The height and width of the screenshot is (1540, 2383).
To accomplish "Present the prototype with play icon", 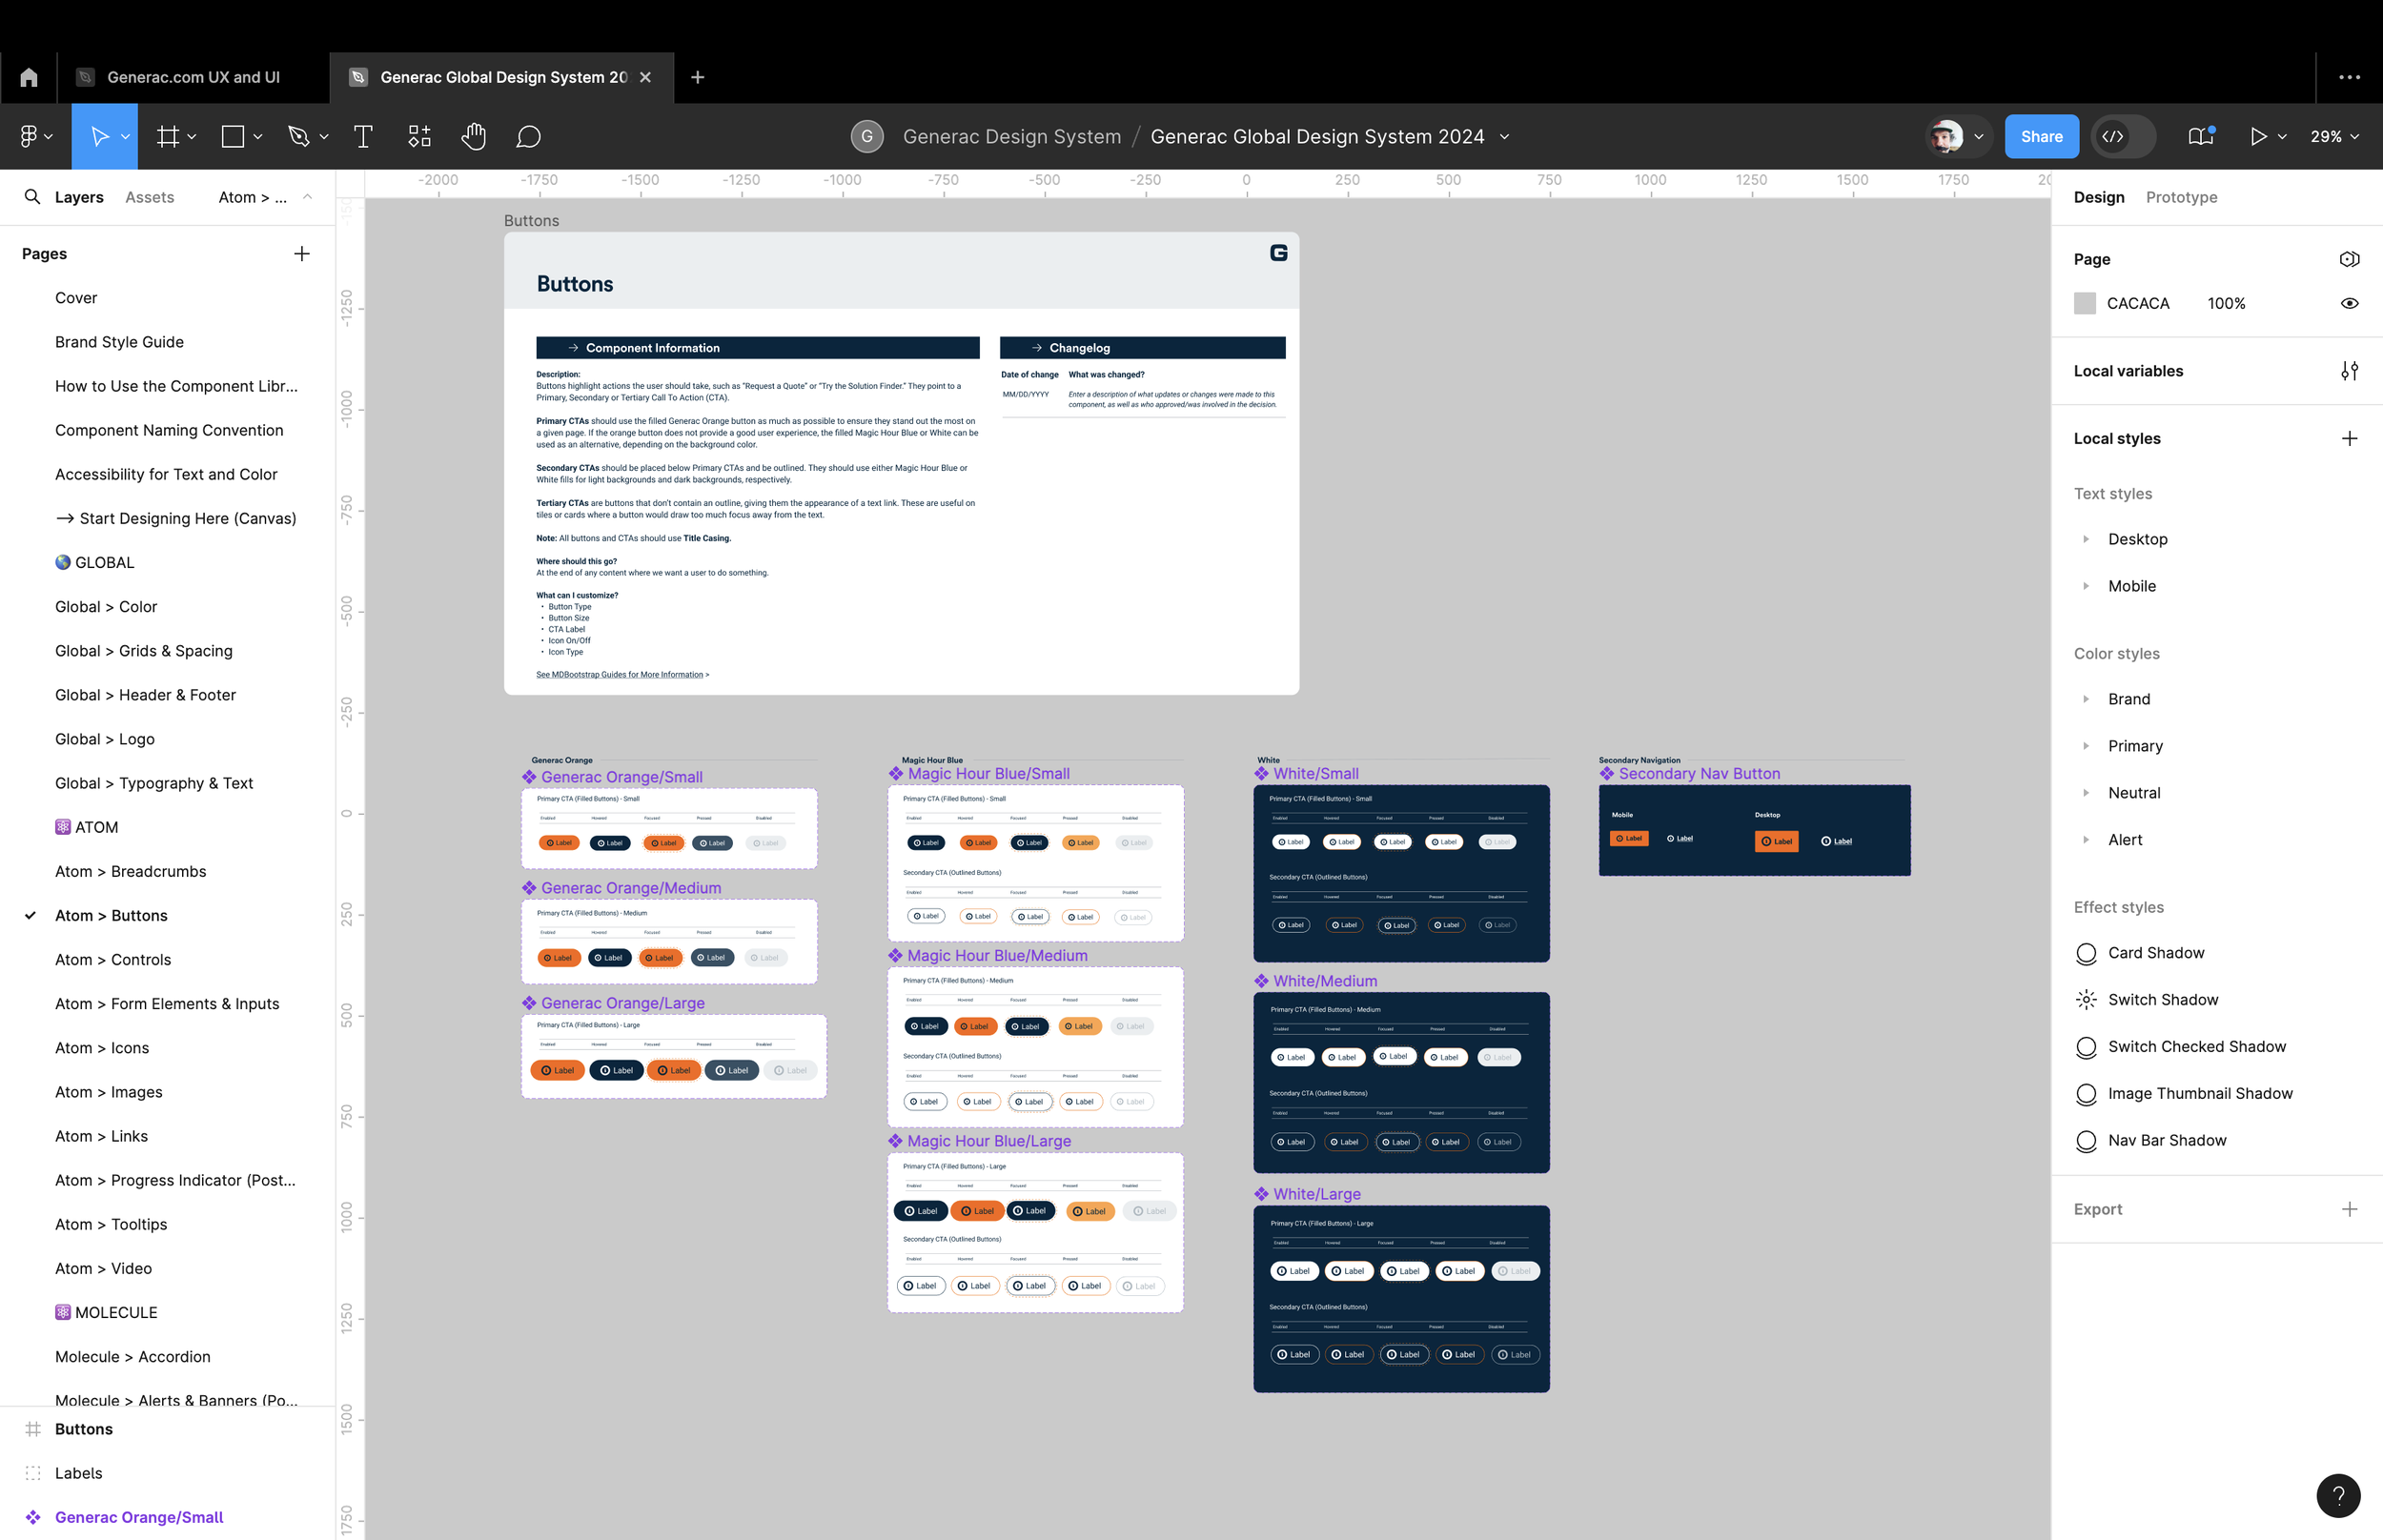I will [x=2257, y=136].
